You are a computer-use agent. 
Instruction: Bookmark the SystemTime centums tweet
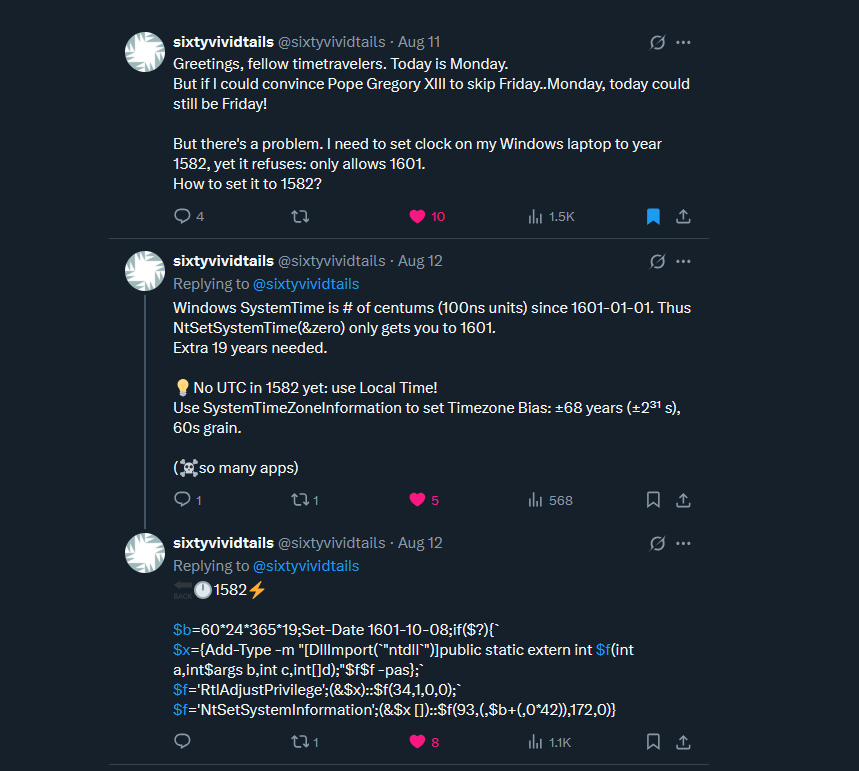[x=653, y=500]
